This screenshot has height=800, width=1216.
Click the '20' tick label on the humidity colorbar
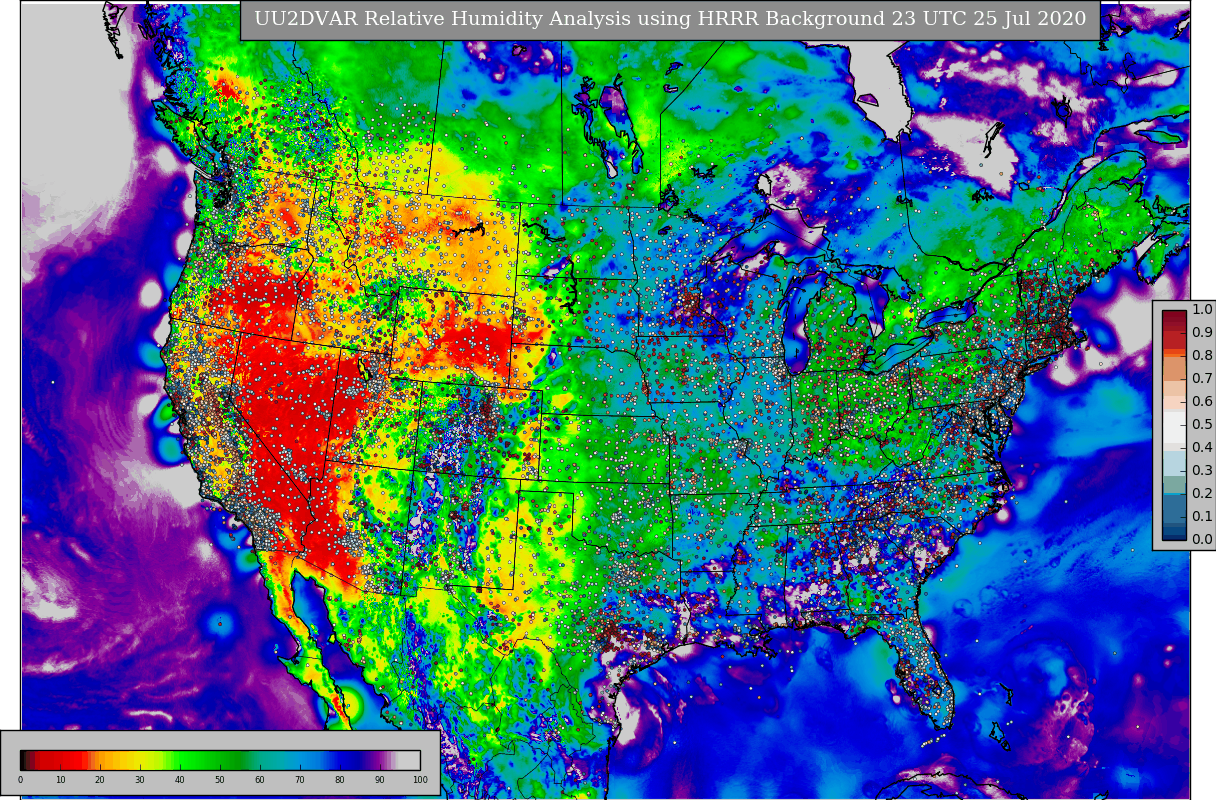click(x=100, y=780)
